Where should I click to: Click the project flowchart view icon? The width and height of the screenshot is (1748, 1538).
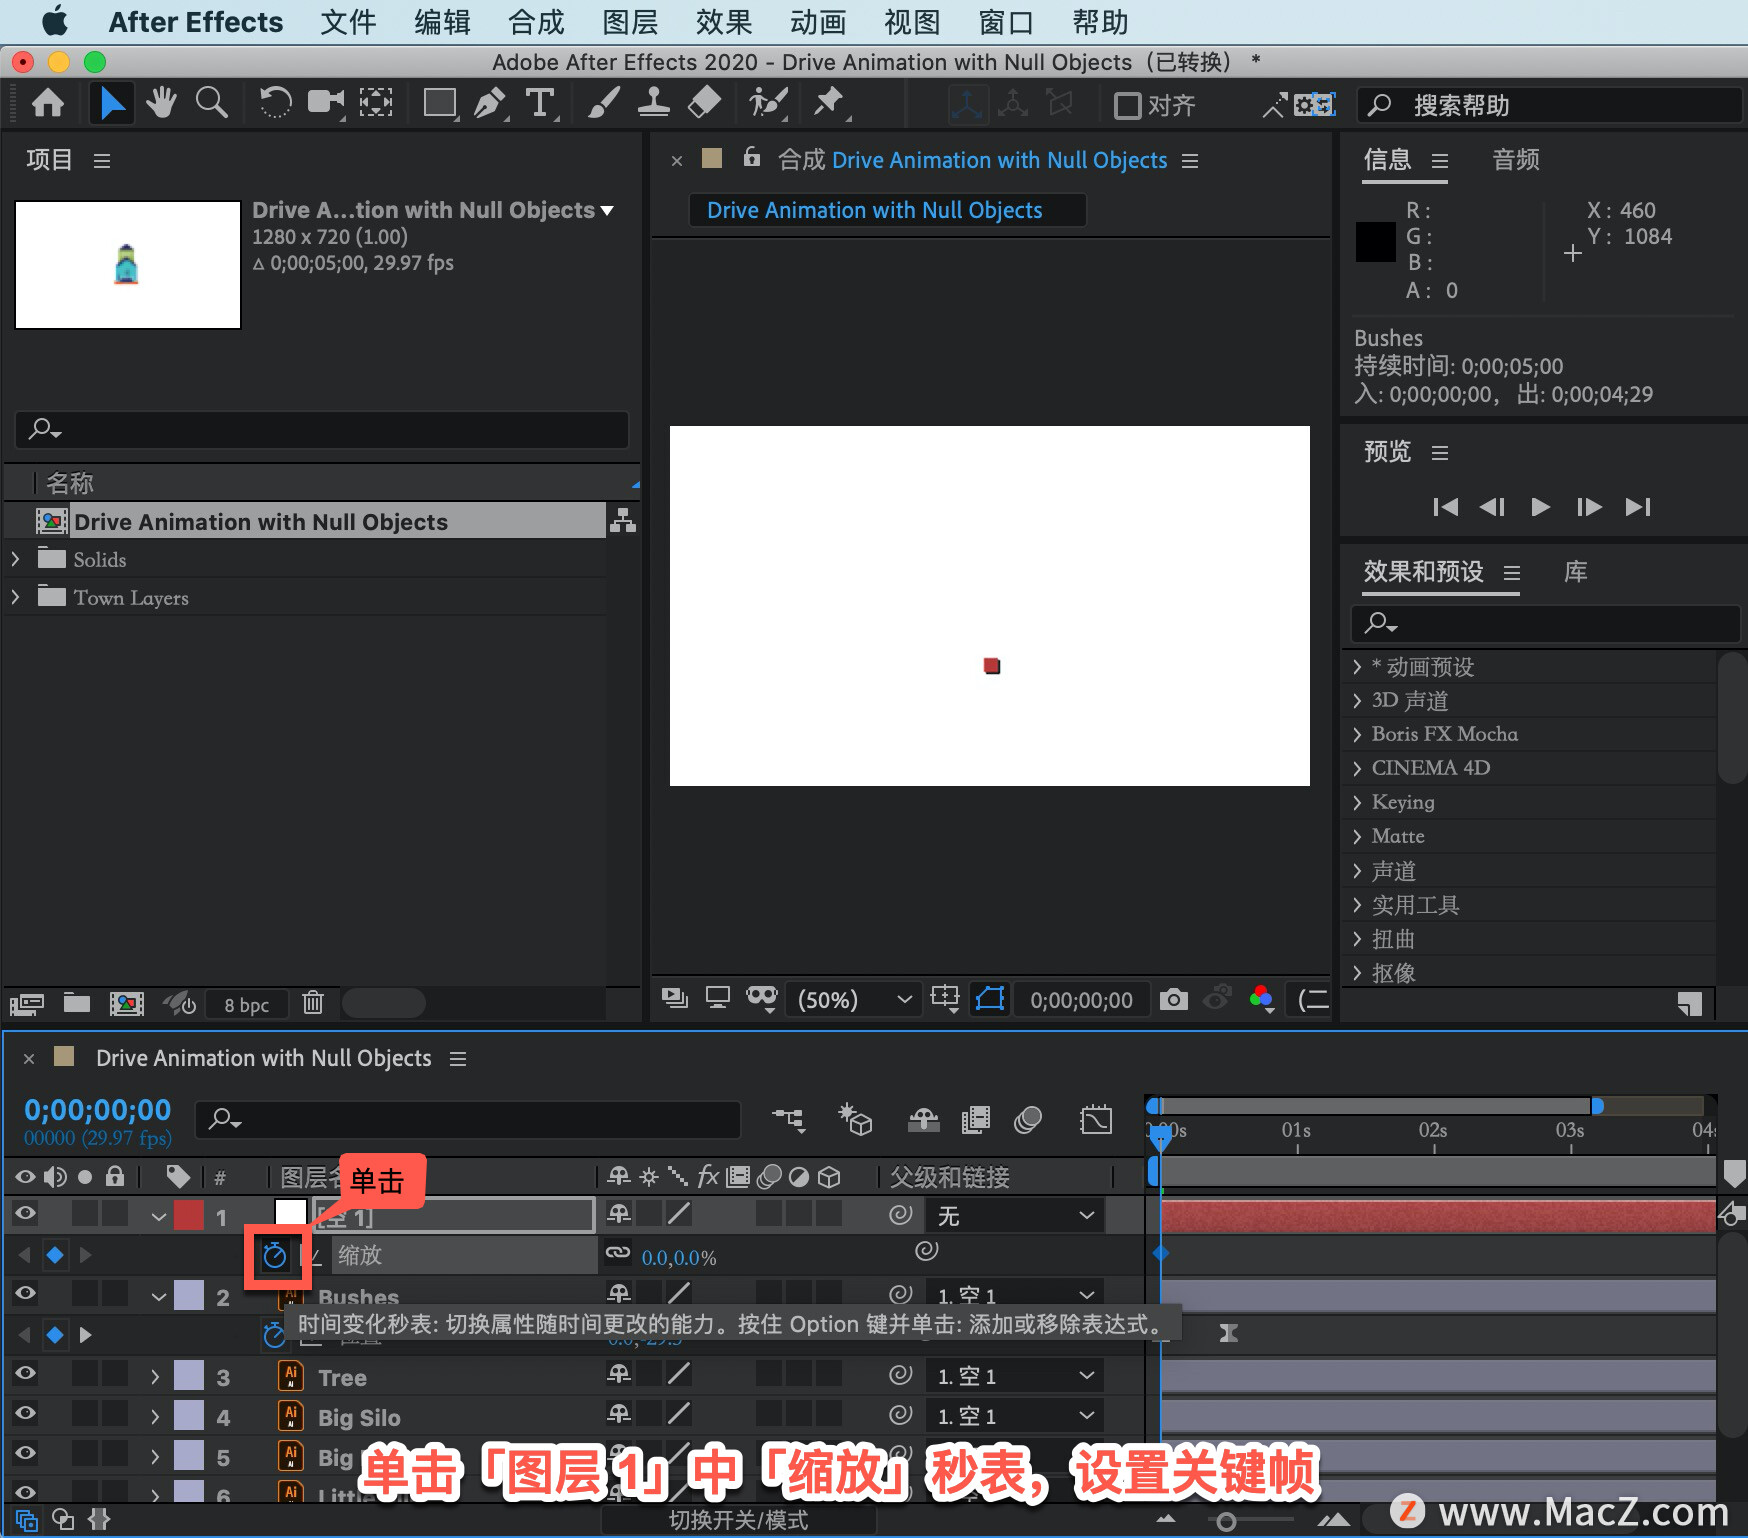coord(623,521)
